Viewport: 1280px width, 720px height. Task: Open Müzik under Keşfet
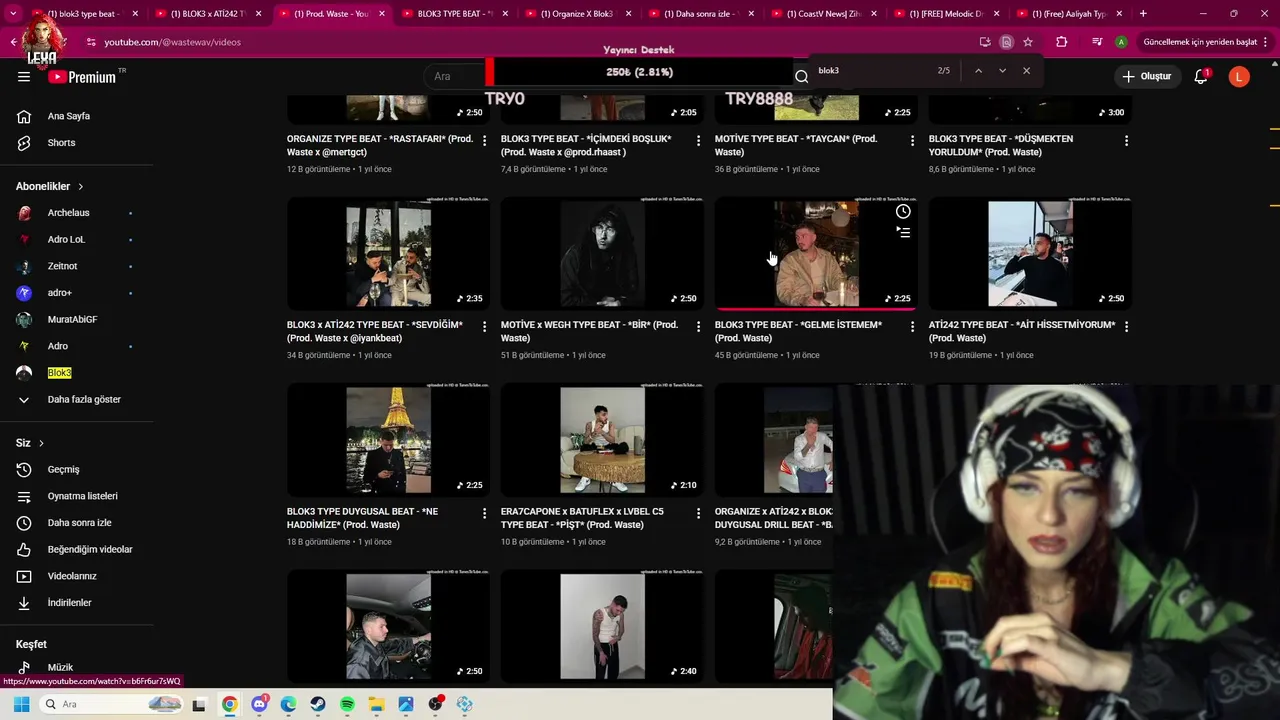pos(60,667)
